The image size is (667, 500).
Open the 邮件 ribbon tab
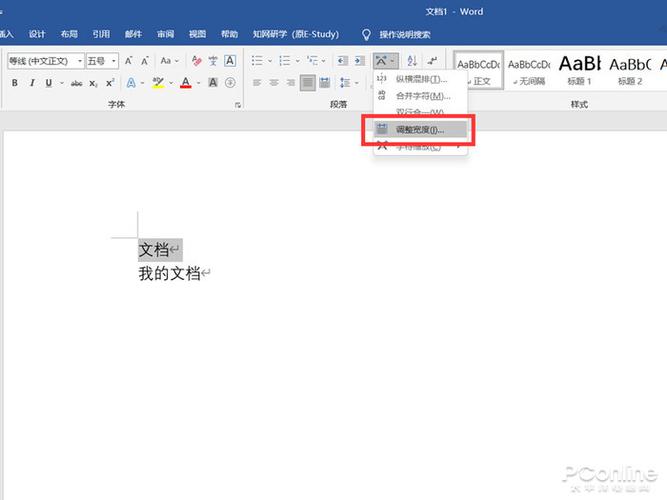coord(133,34)
